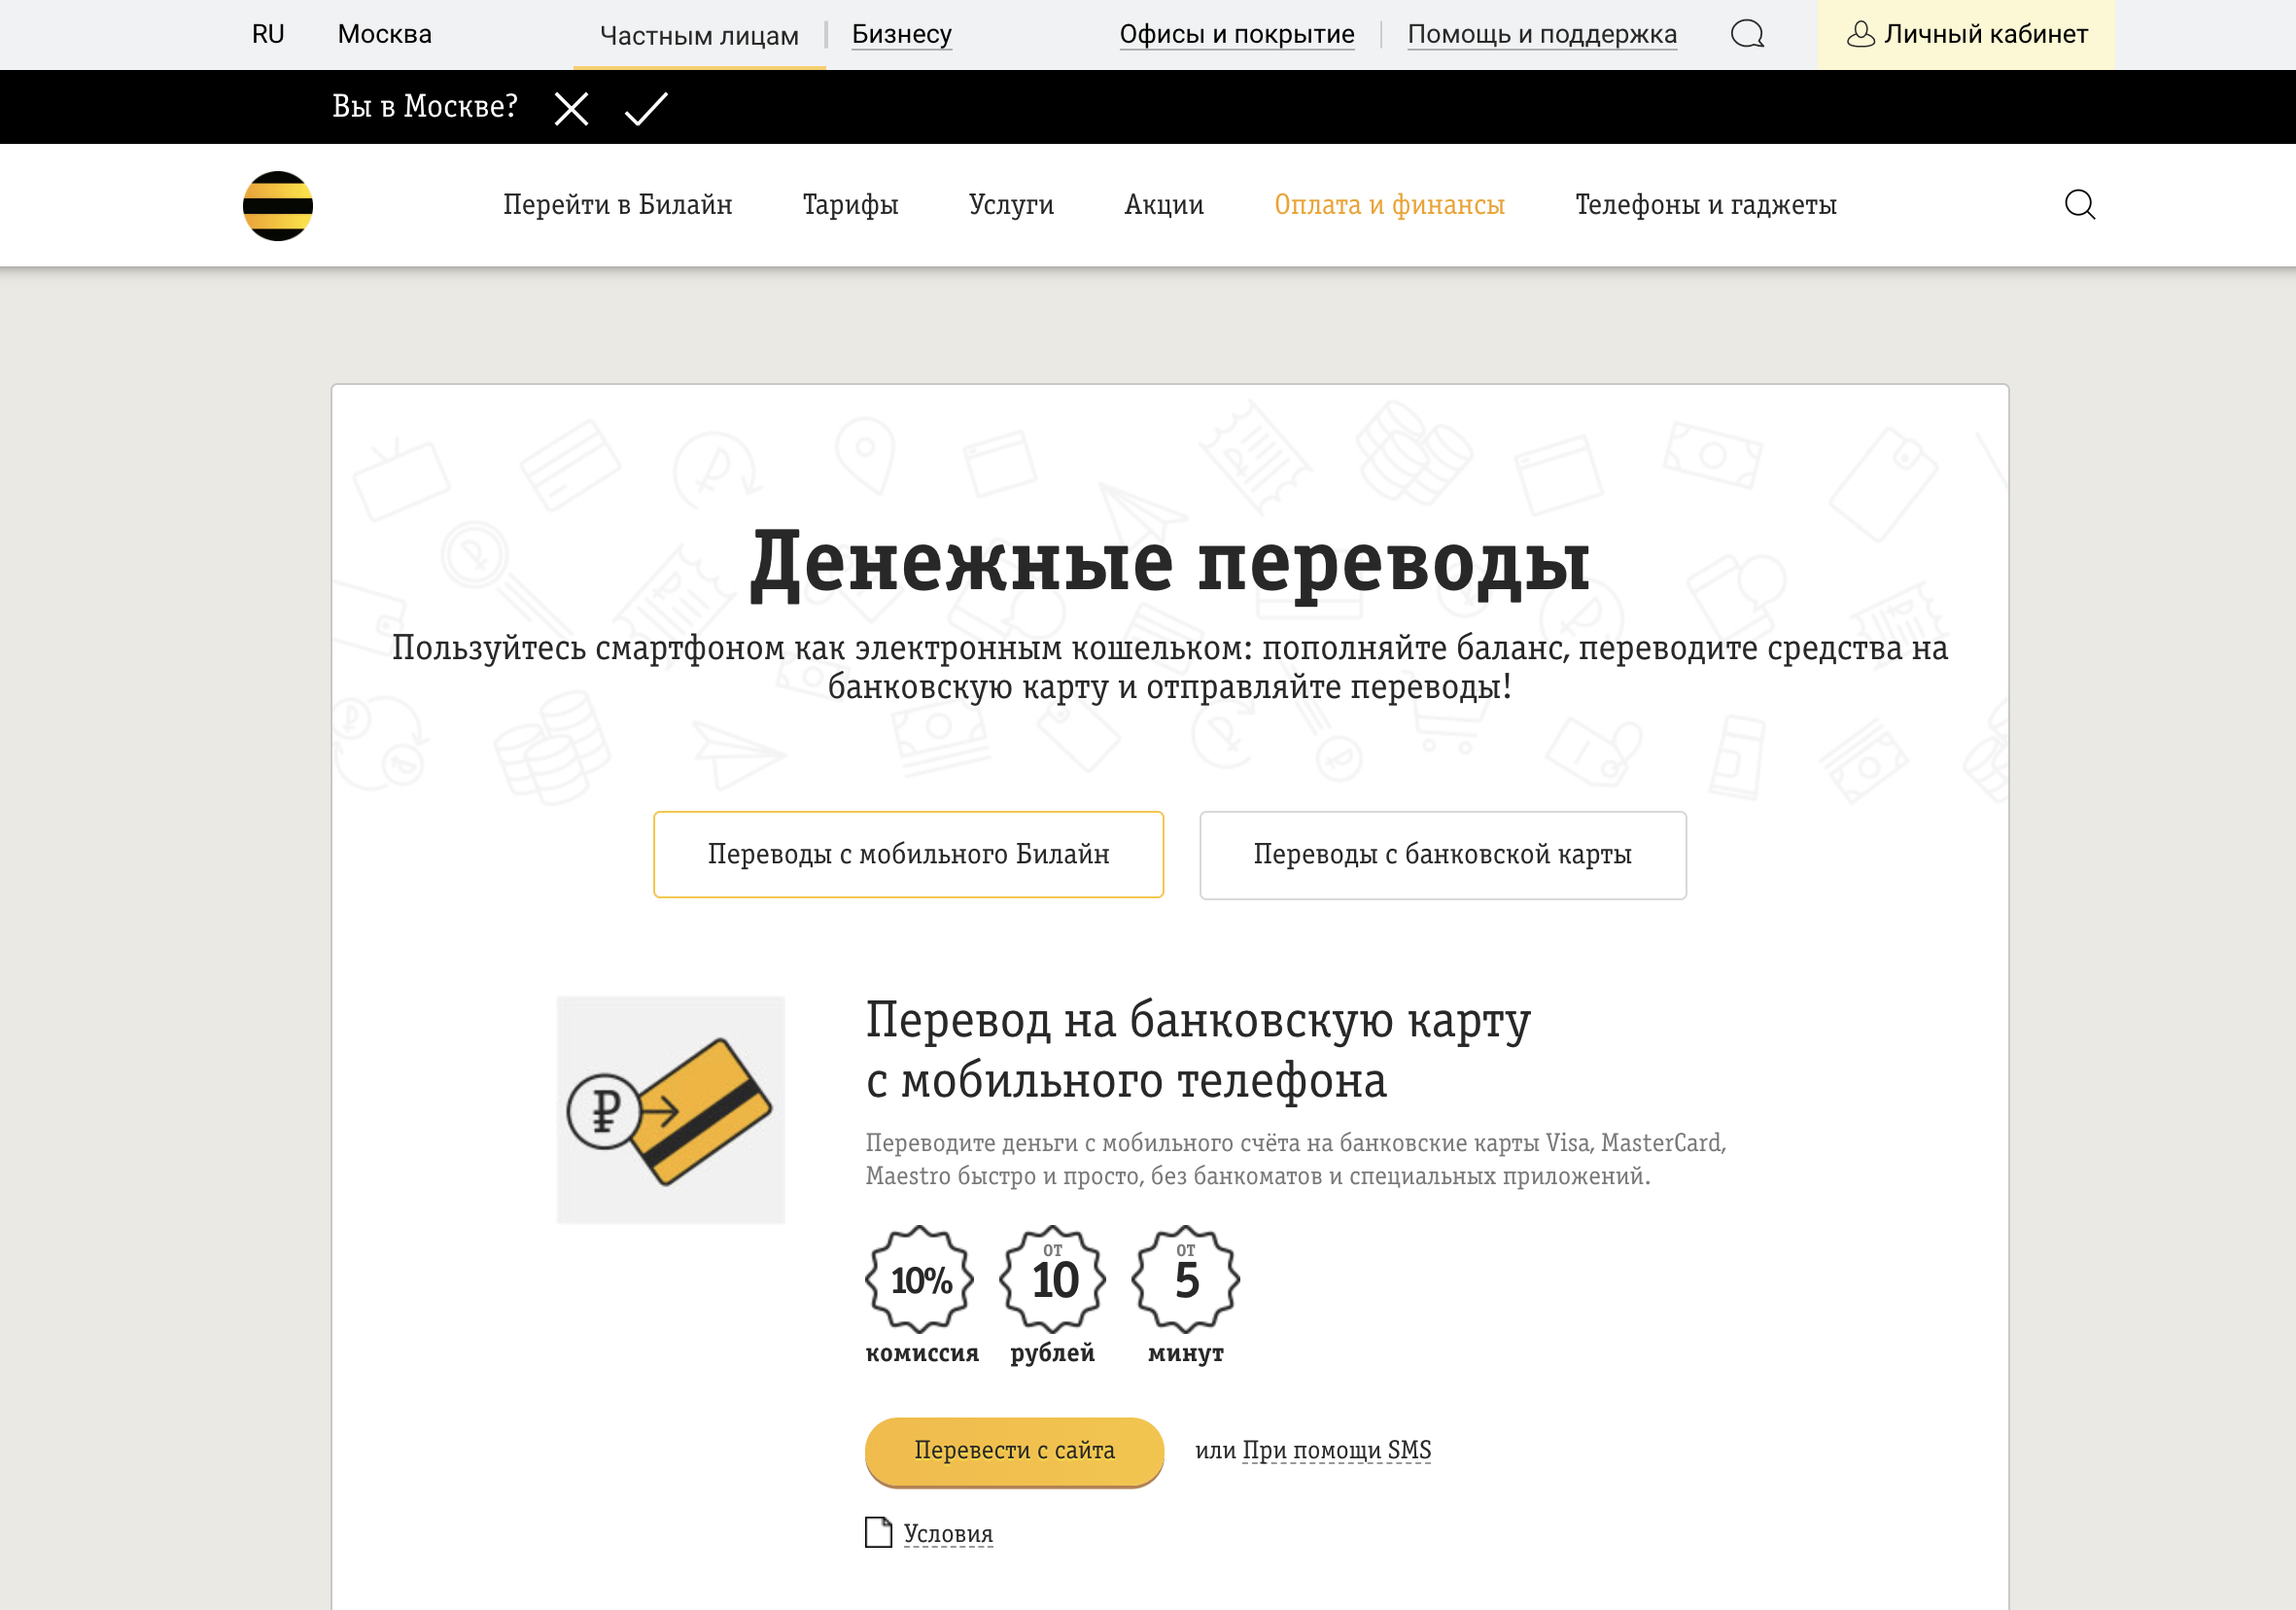Open the Москва city selector
Screen dimensions: 2296x1610
tap(384, 33)
